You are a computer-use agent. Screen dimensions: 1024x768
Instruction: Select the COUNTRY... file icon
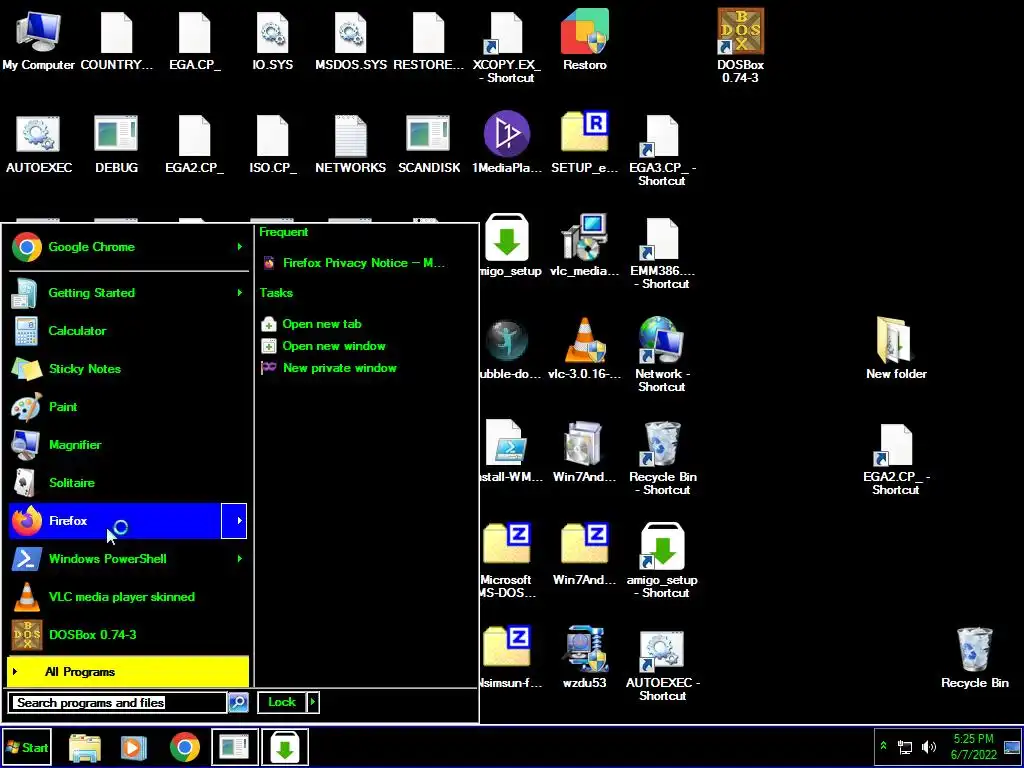click(116, 40)
